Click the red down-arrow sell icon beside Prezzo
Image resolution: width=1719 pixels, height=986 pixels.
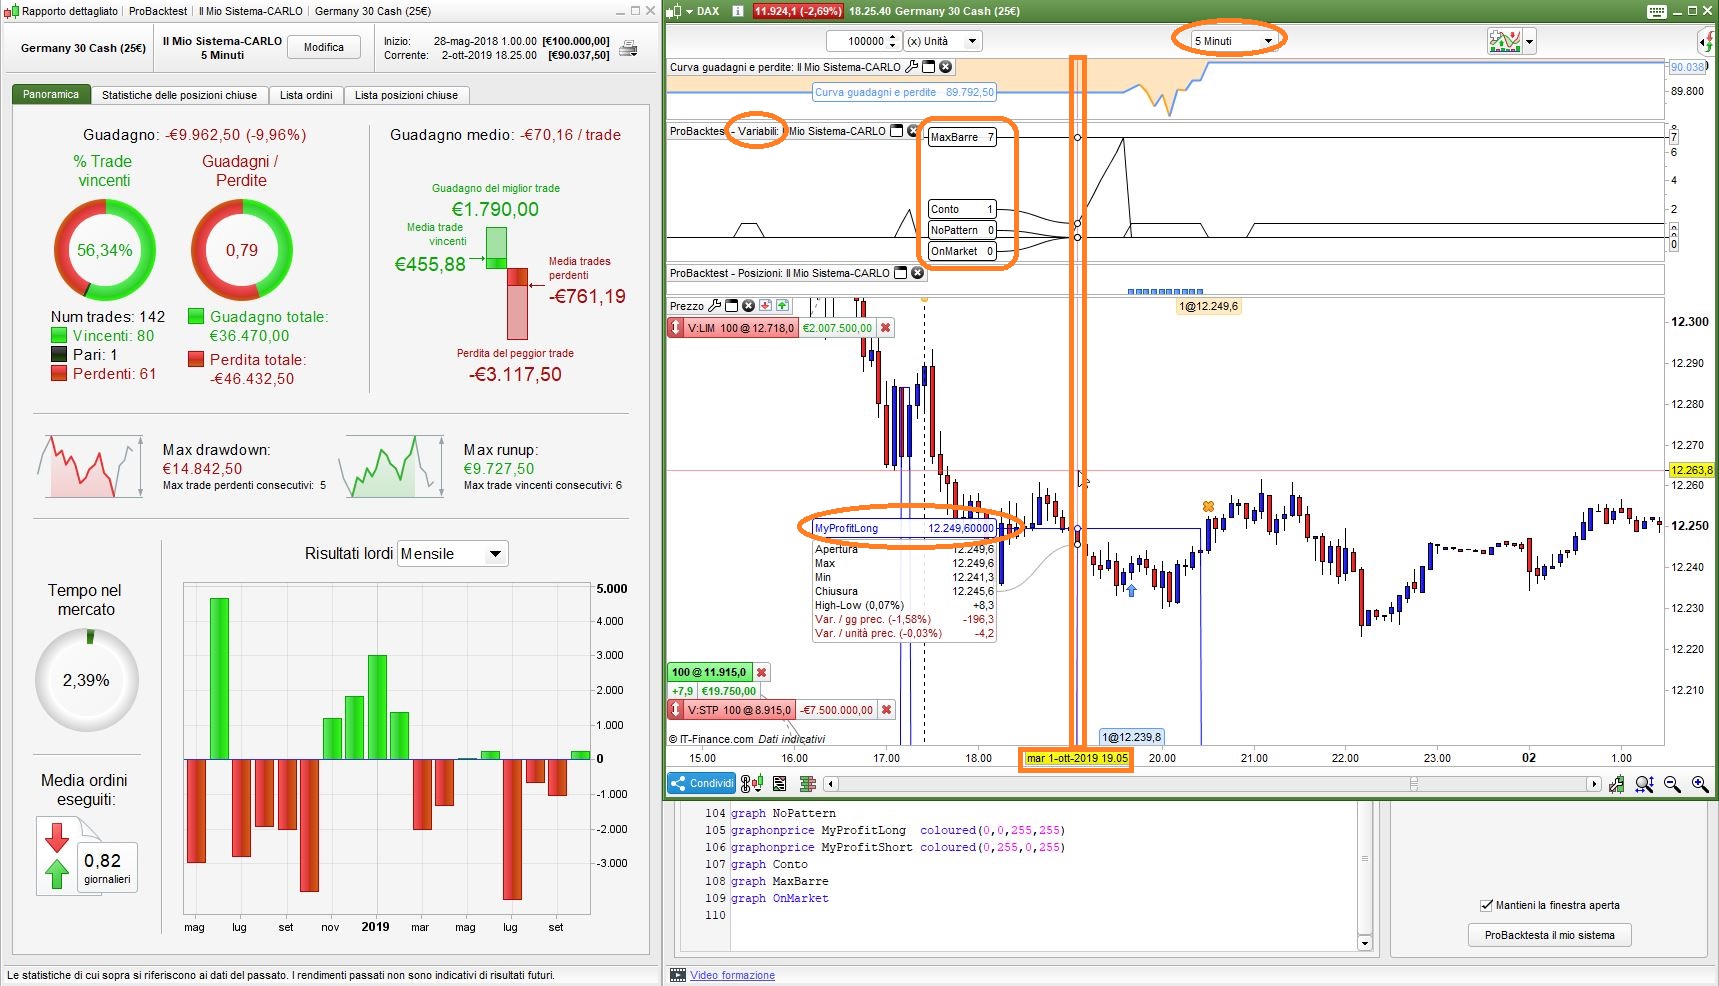pos(765,306)
